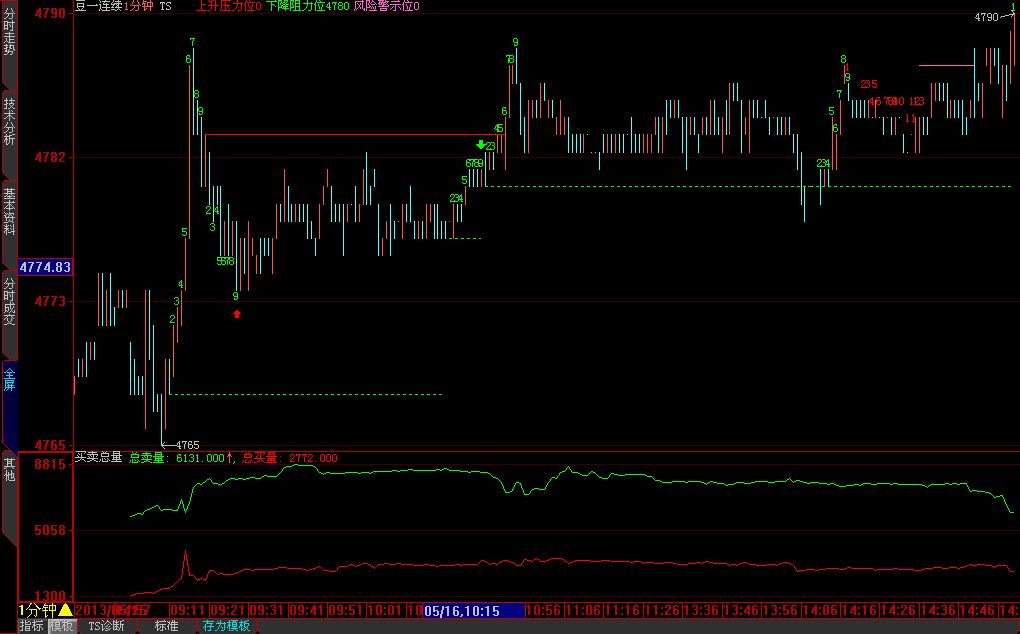Open the TS诊断 tab
This screenshot has width=1020, height=634.
106,626
